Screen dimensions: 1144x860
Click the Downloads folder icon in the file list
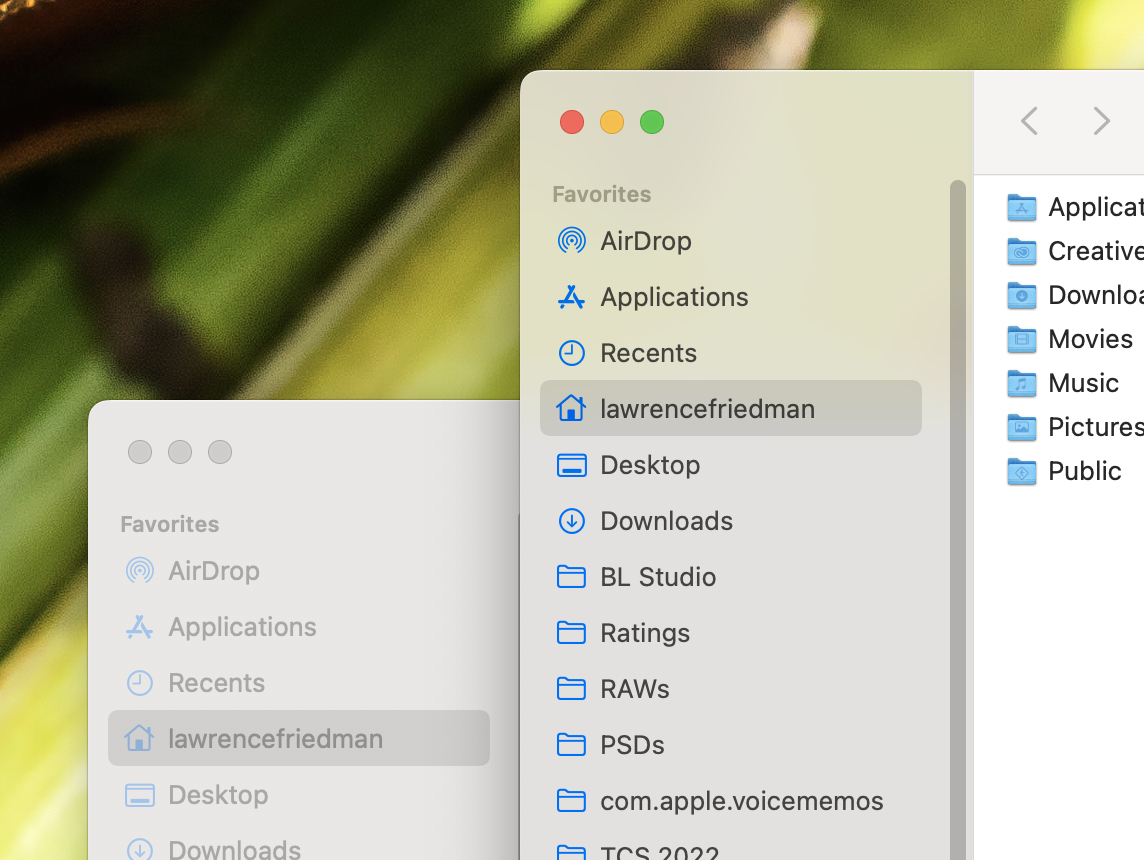click(1021, 295)
